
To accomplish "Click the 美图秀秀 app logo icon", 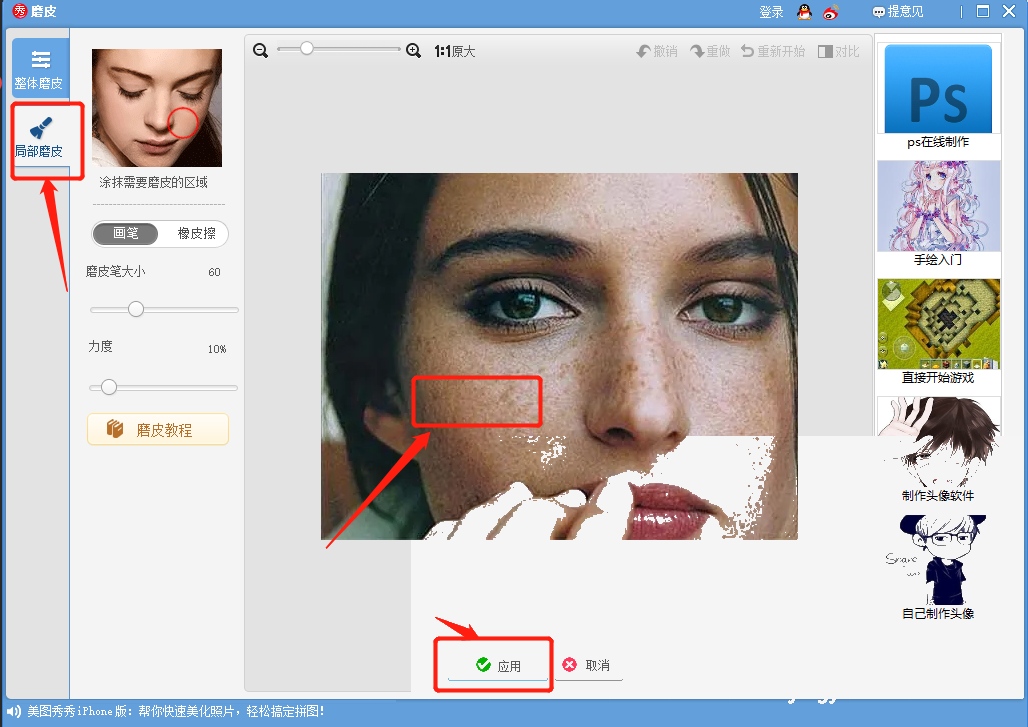I will pos(20,11).
